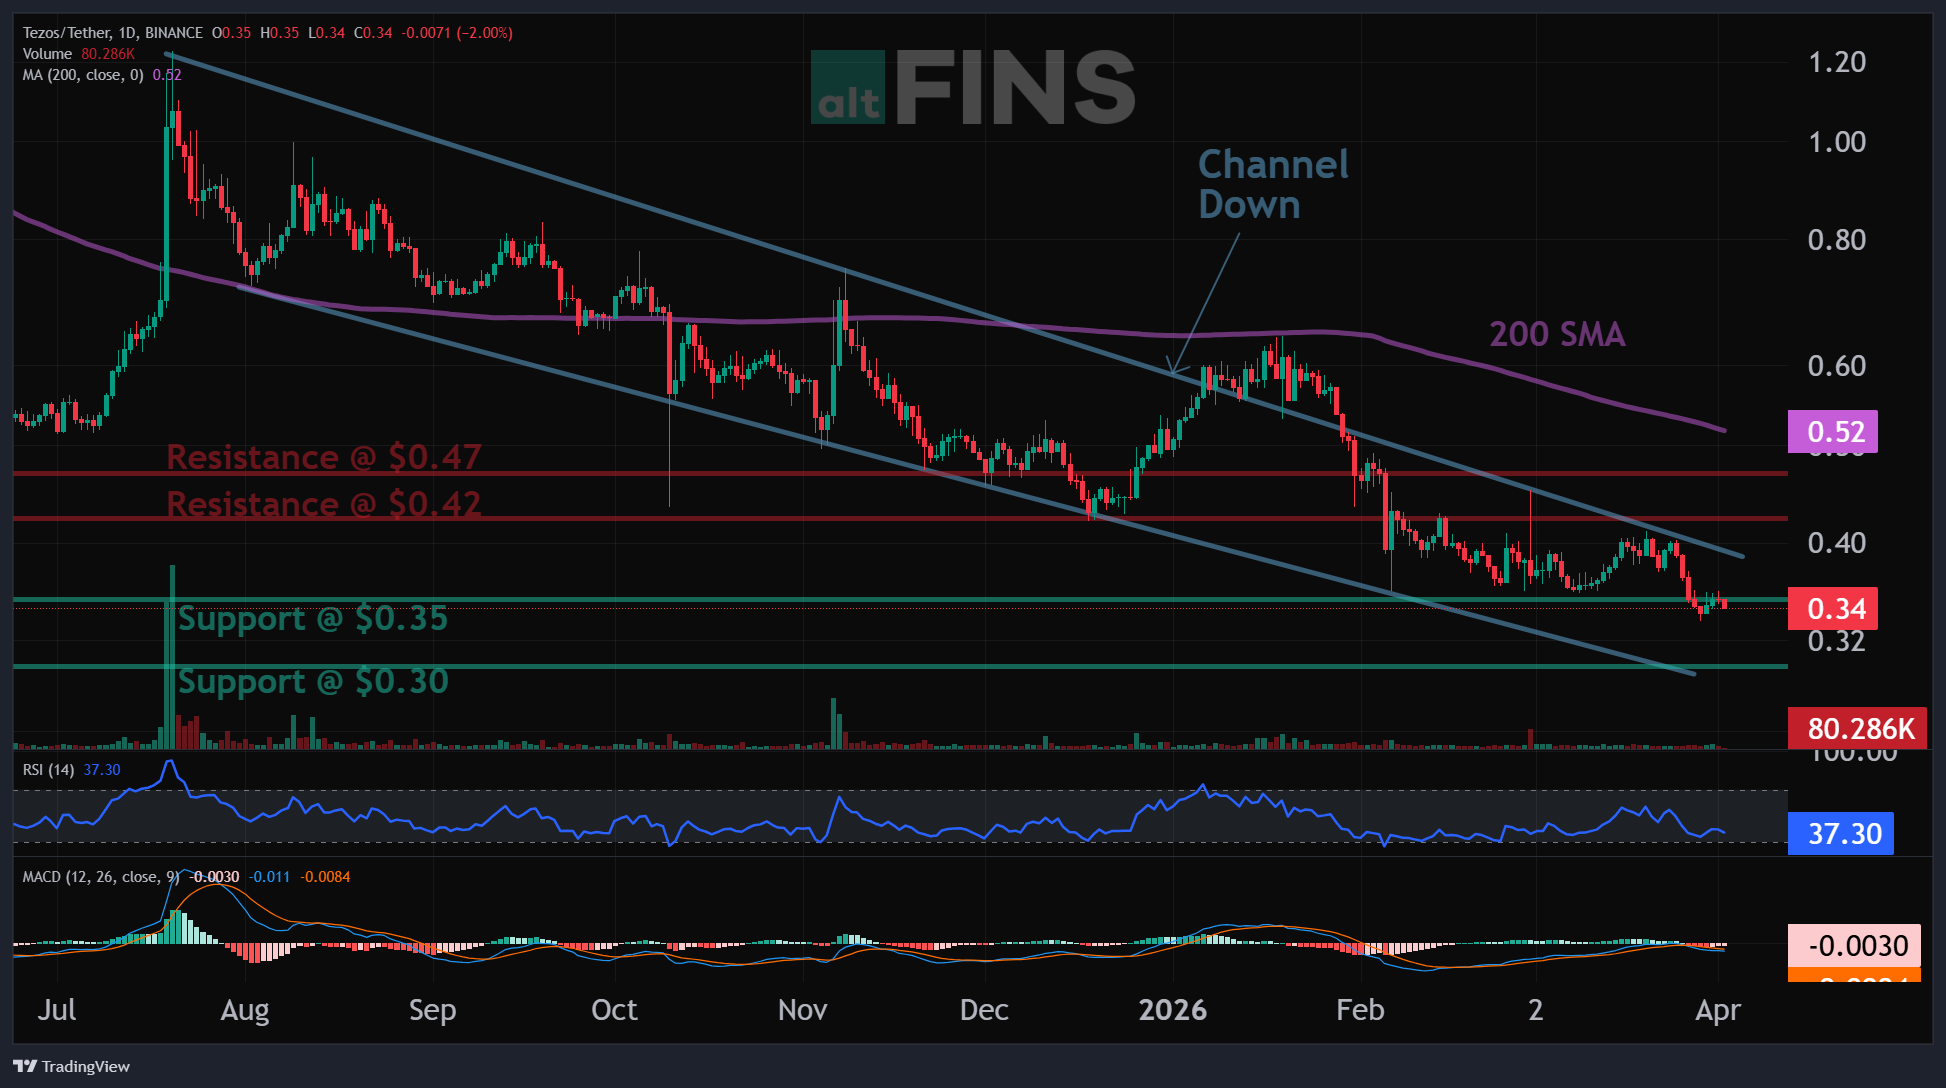The height and width of the screenshot is (1088, 1946).
Task: Select the Support @ $0.30 text annotation
Action: [312, 682]
